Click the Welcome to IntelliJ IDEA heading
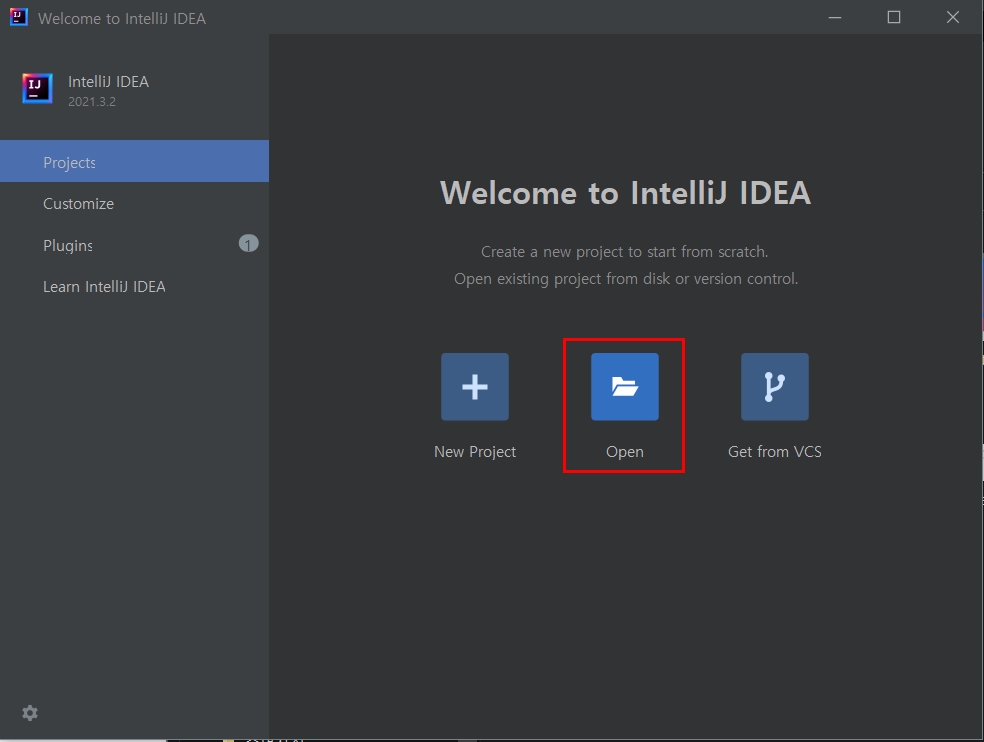 (x=625, y=193)
